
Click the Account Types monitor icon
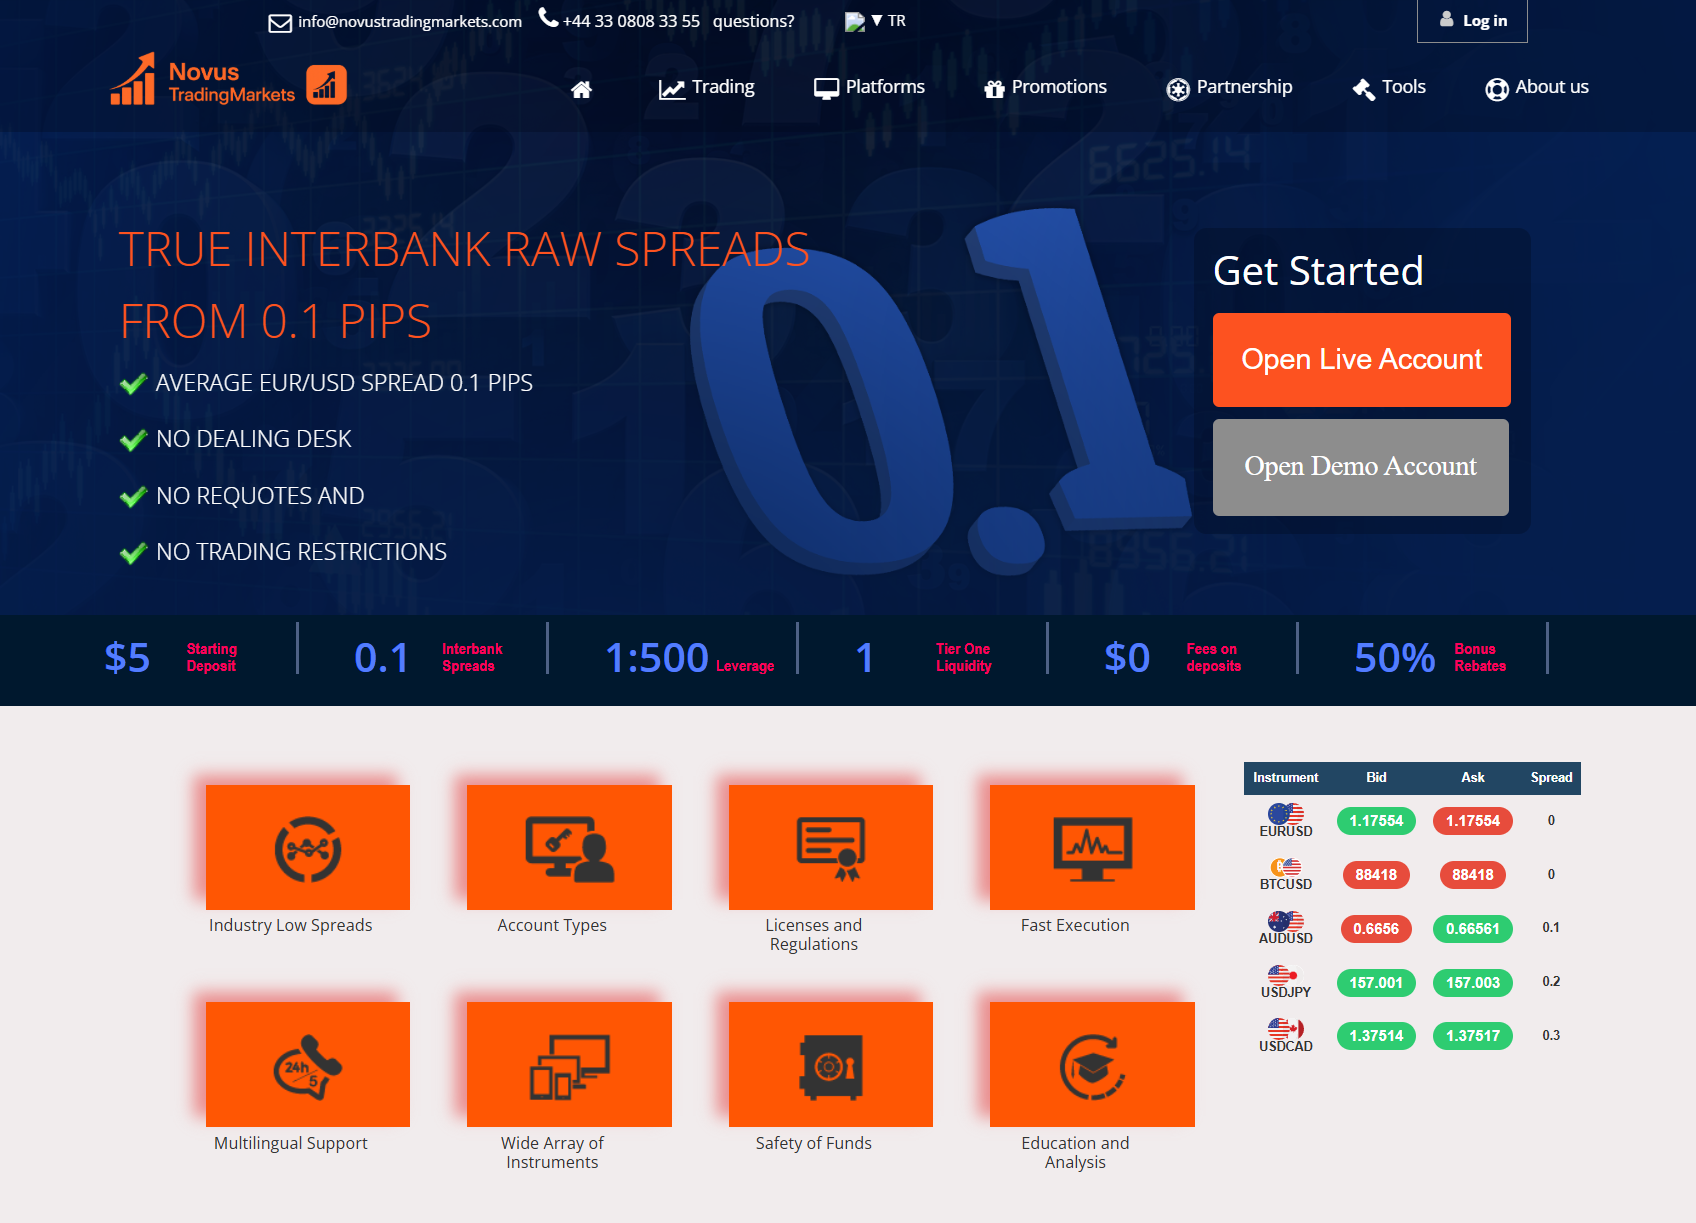tap(568, 847)
